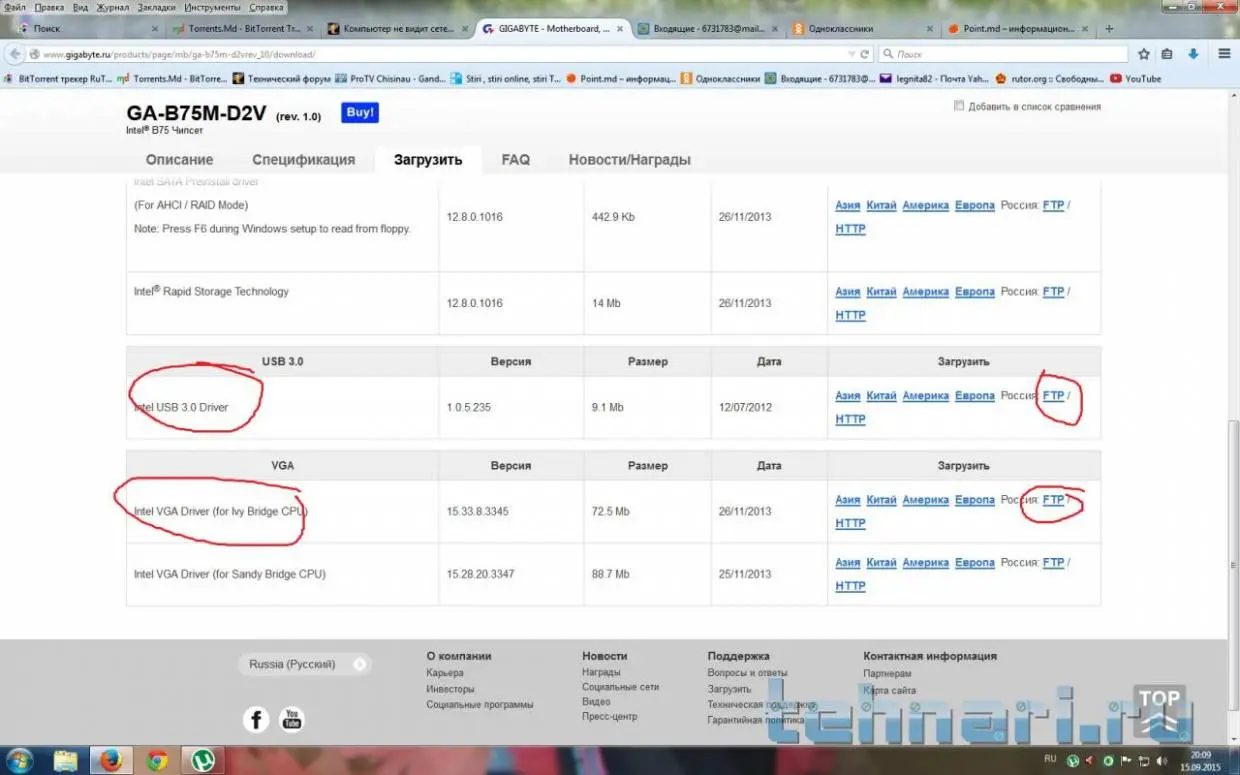Switch to the Новости/Награды tab
Viewport: 1240px width, 775px height.
[630, 160]
